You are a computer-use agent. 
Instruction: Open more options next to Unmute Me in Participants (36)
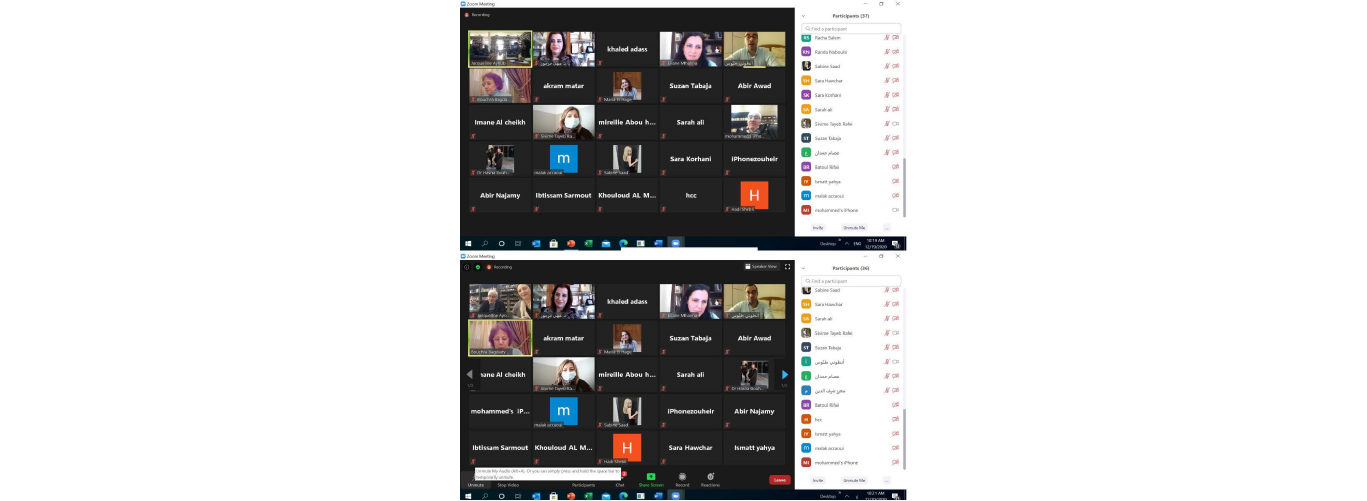coord(885,480)
